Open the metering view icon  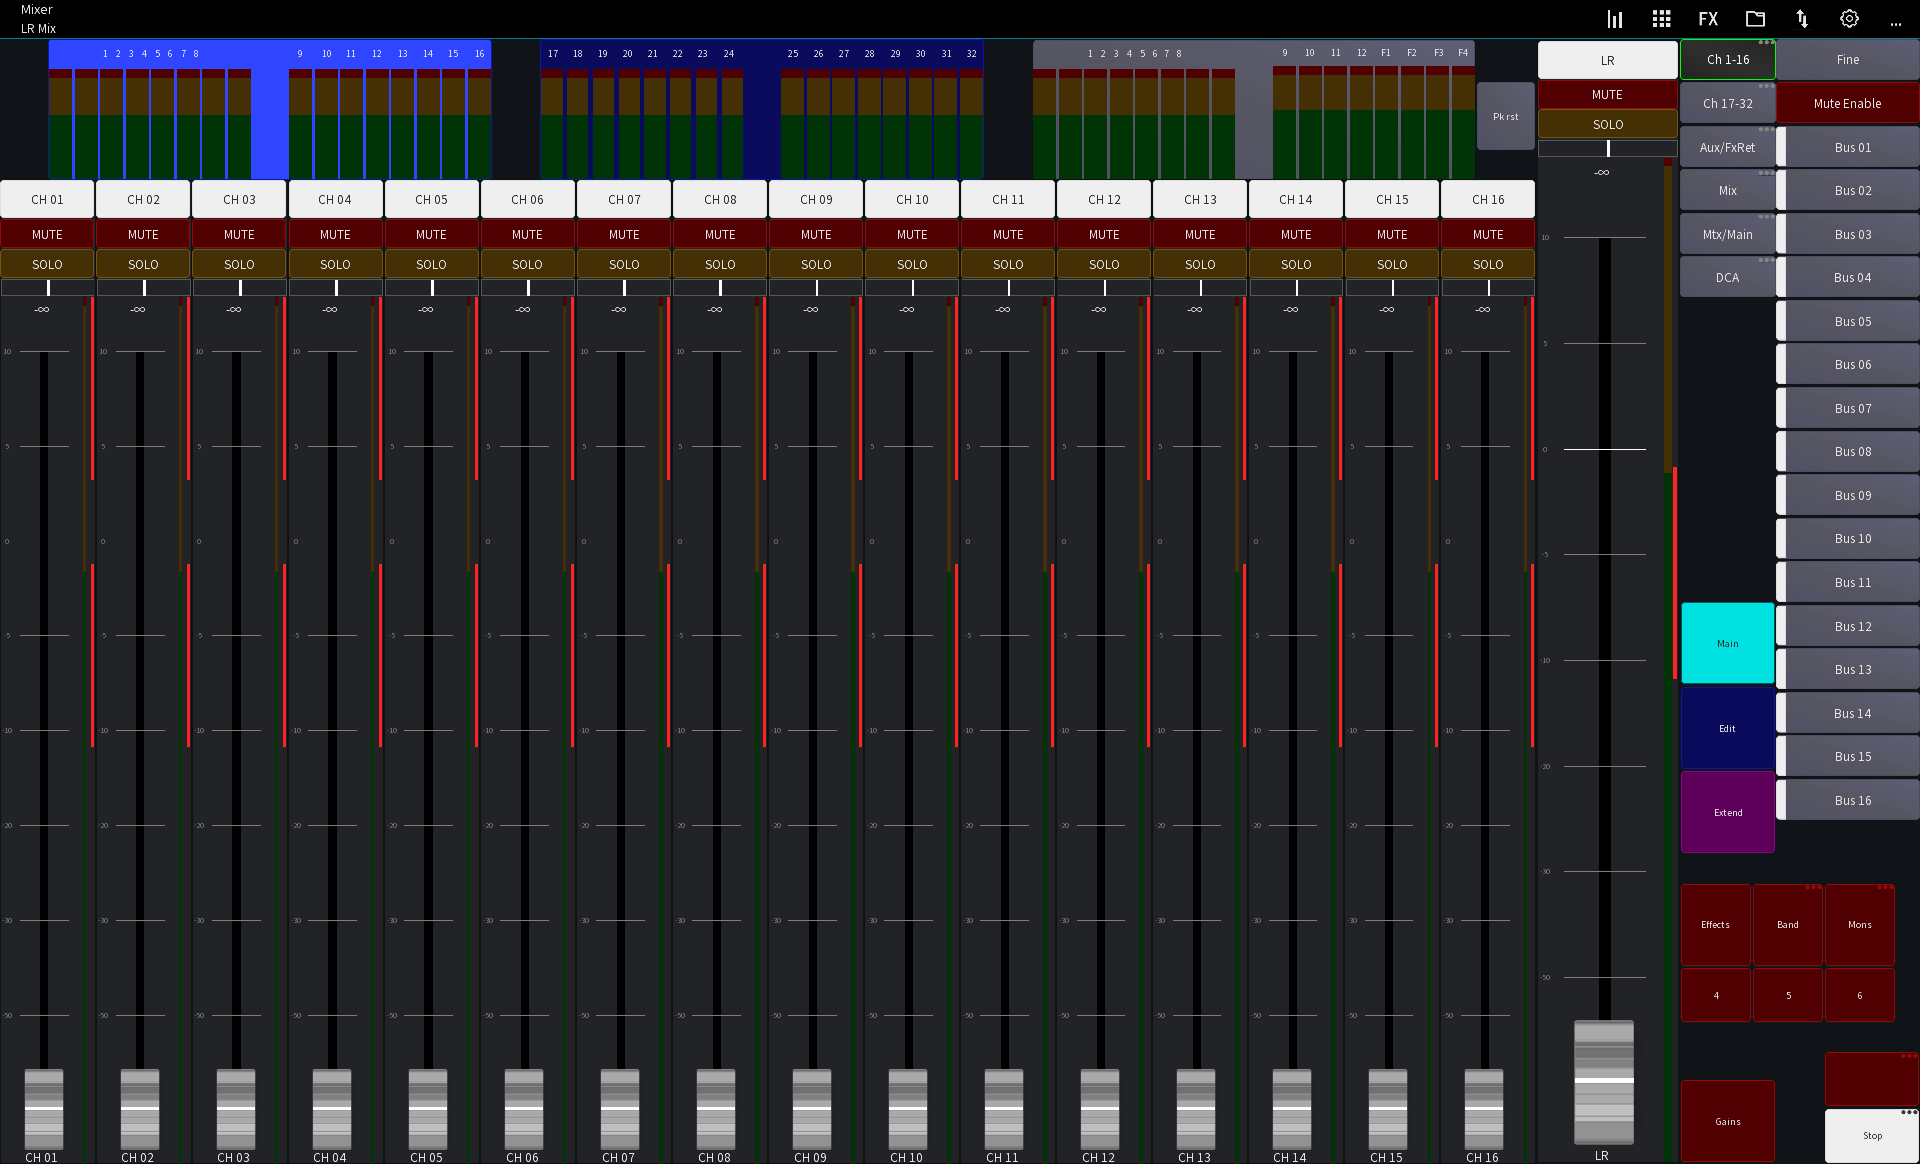coord(1614,18)
